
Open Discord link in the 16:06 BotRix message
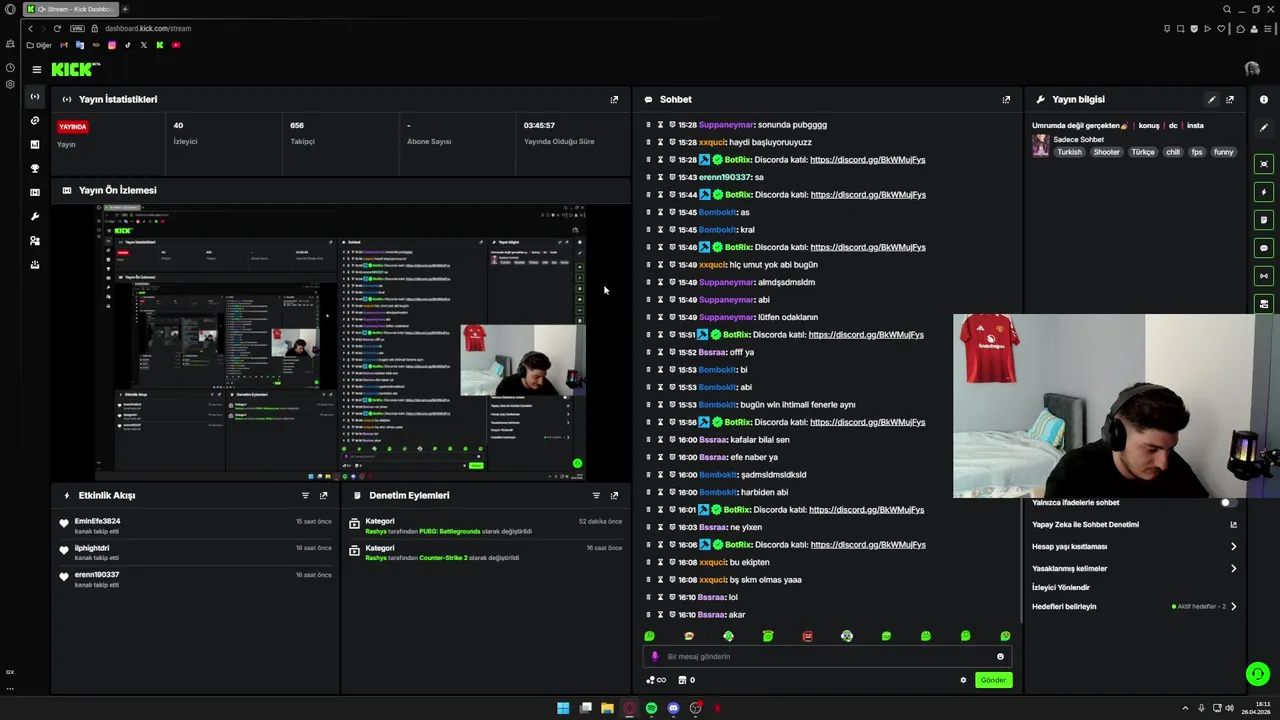click(x=867, y=545)
